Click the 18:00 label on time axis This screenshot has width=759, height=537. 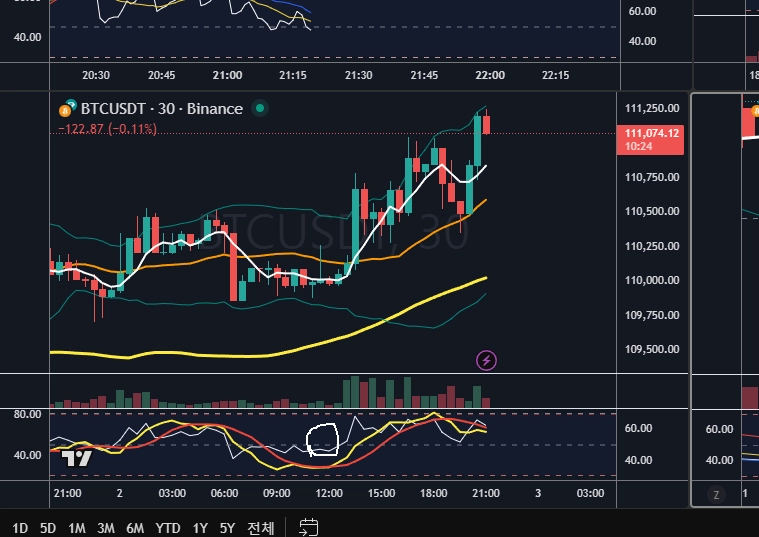pos(433,493)
